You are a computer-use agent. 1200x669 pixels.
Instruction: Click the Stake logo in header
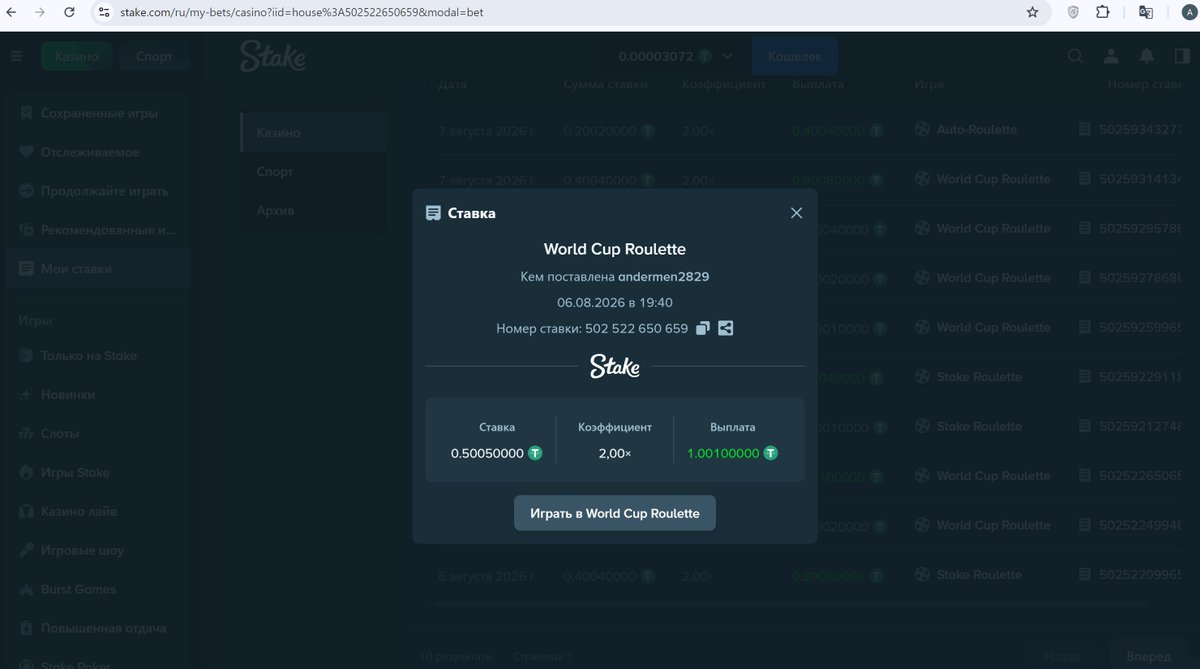point(273,56)
